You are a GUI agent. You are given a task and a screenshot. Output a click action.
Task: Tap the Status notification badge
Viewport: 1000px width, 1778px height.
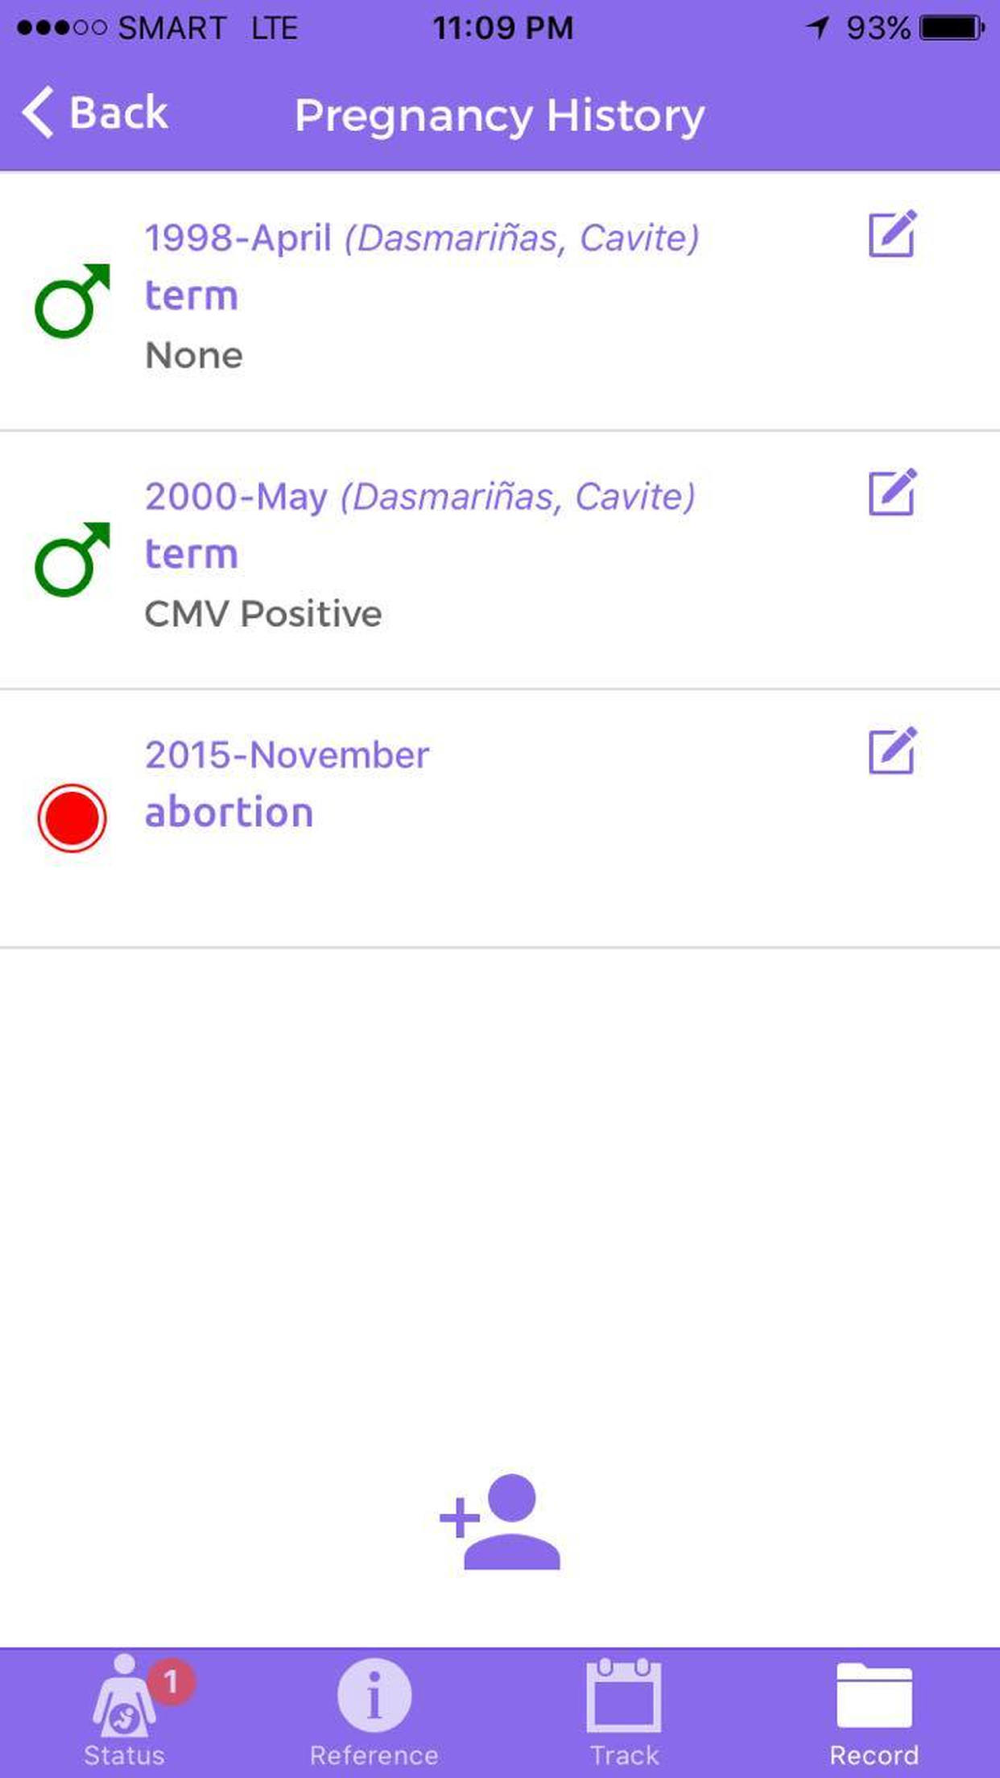[171, 1682]
